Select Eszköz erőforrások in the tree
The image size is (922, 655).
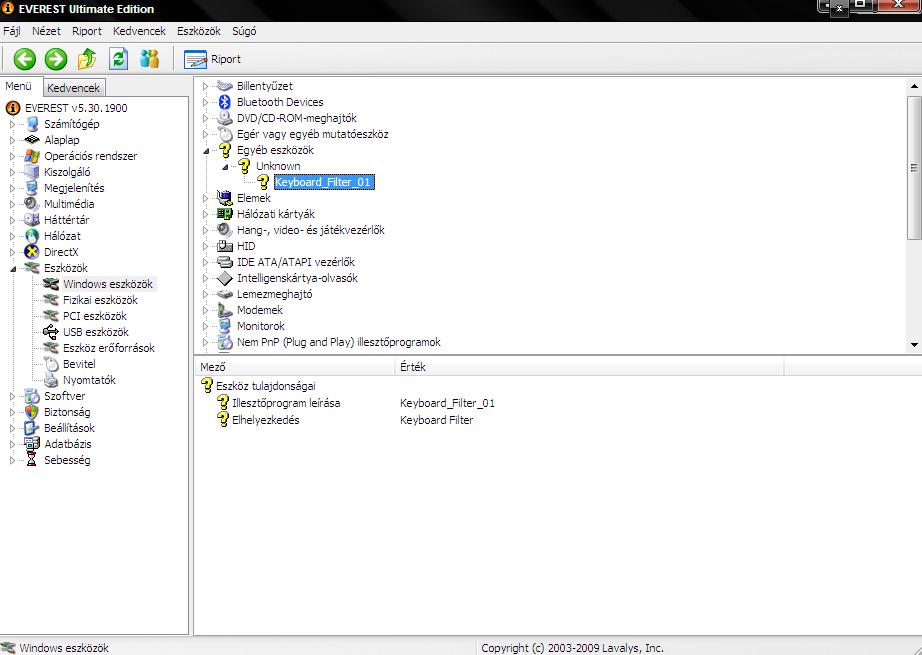pyautogui.click(x=109, y=348)
